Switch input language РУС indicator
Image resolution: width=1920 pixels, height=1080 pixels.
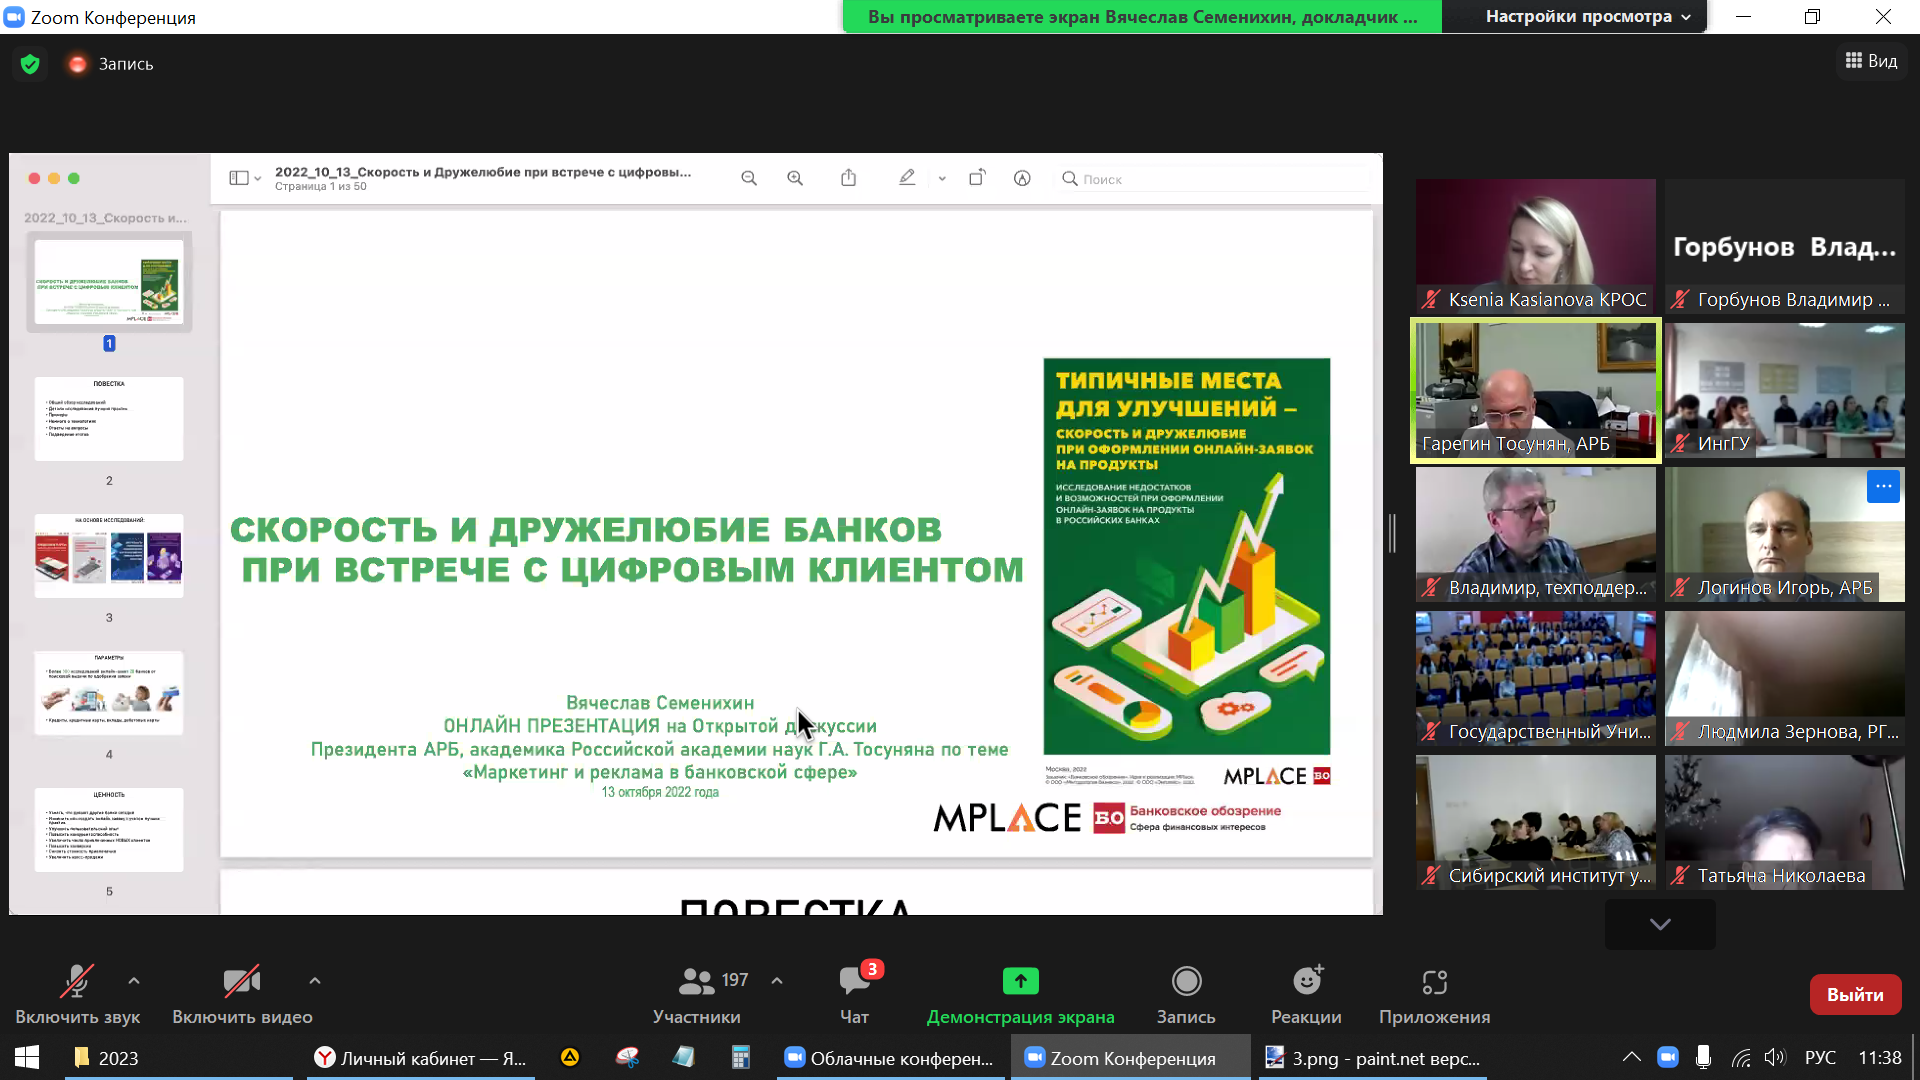pyautogui.click(x=1820, y=1058)
